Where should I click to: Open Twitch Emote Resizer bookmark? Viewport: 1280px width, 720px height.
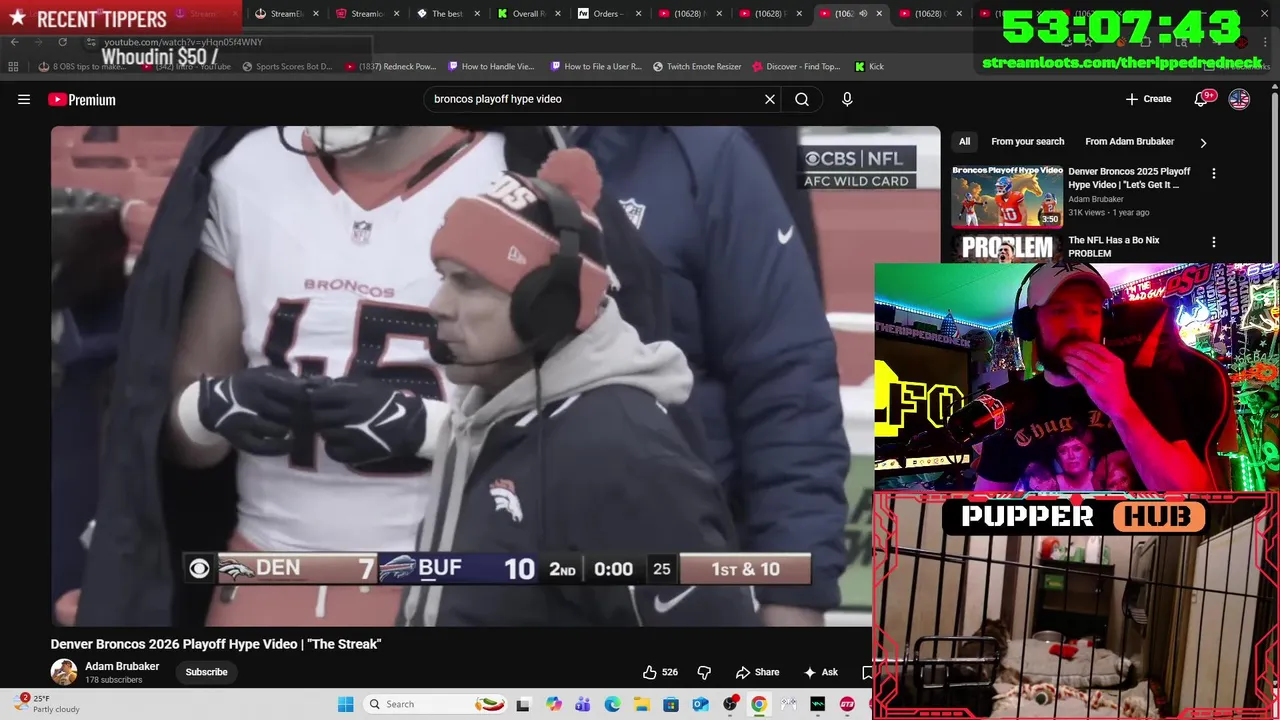pos(697,67)
